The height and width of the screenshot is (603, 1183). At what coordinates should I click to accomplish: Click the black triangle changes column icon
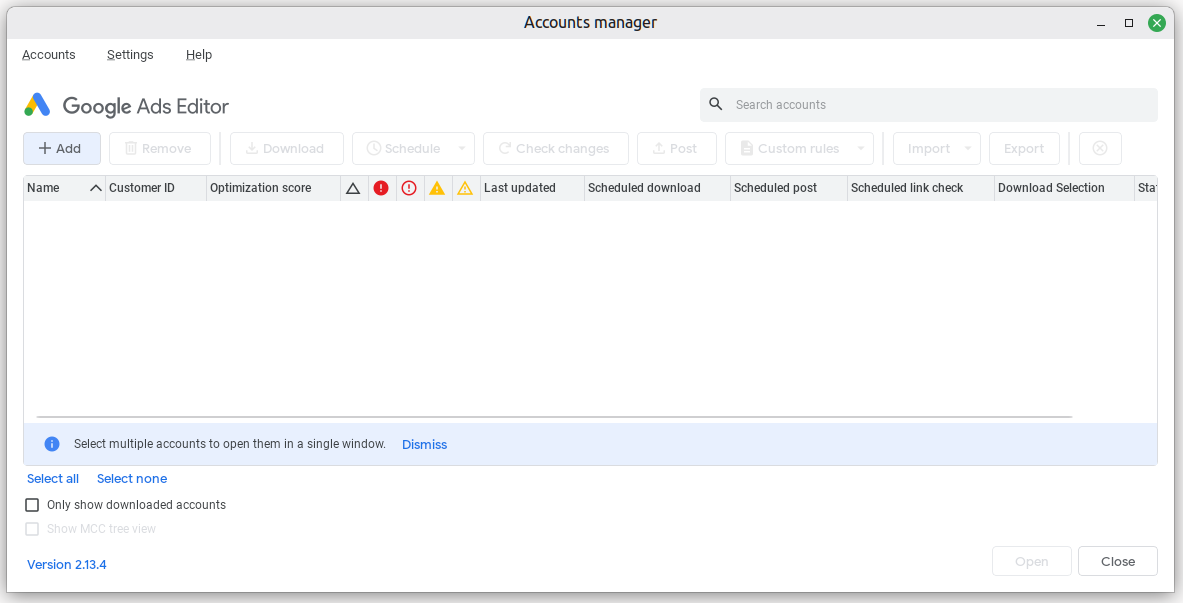(x=353, y=189)
